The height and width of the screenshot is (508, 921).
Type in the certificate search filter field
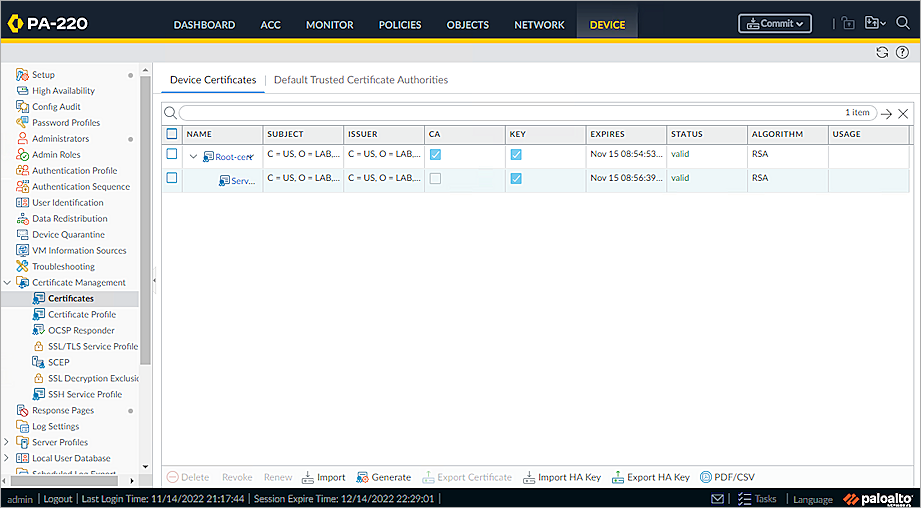[x=500, y=113]
